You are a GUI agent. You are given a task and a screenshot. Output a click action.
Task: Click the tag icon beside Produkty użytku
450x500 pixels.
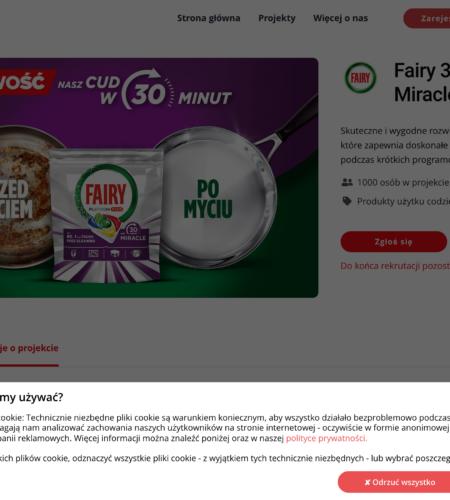tap(347, 201)
